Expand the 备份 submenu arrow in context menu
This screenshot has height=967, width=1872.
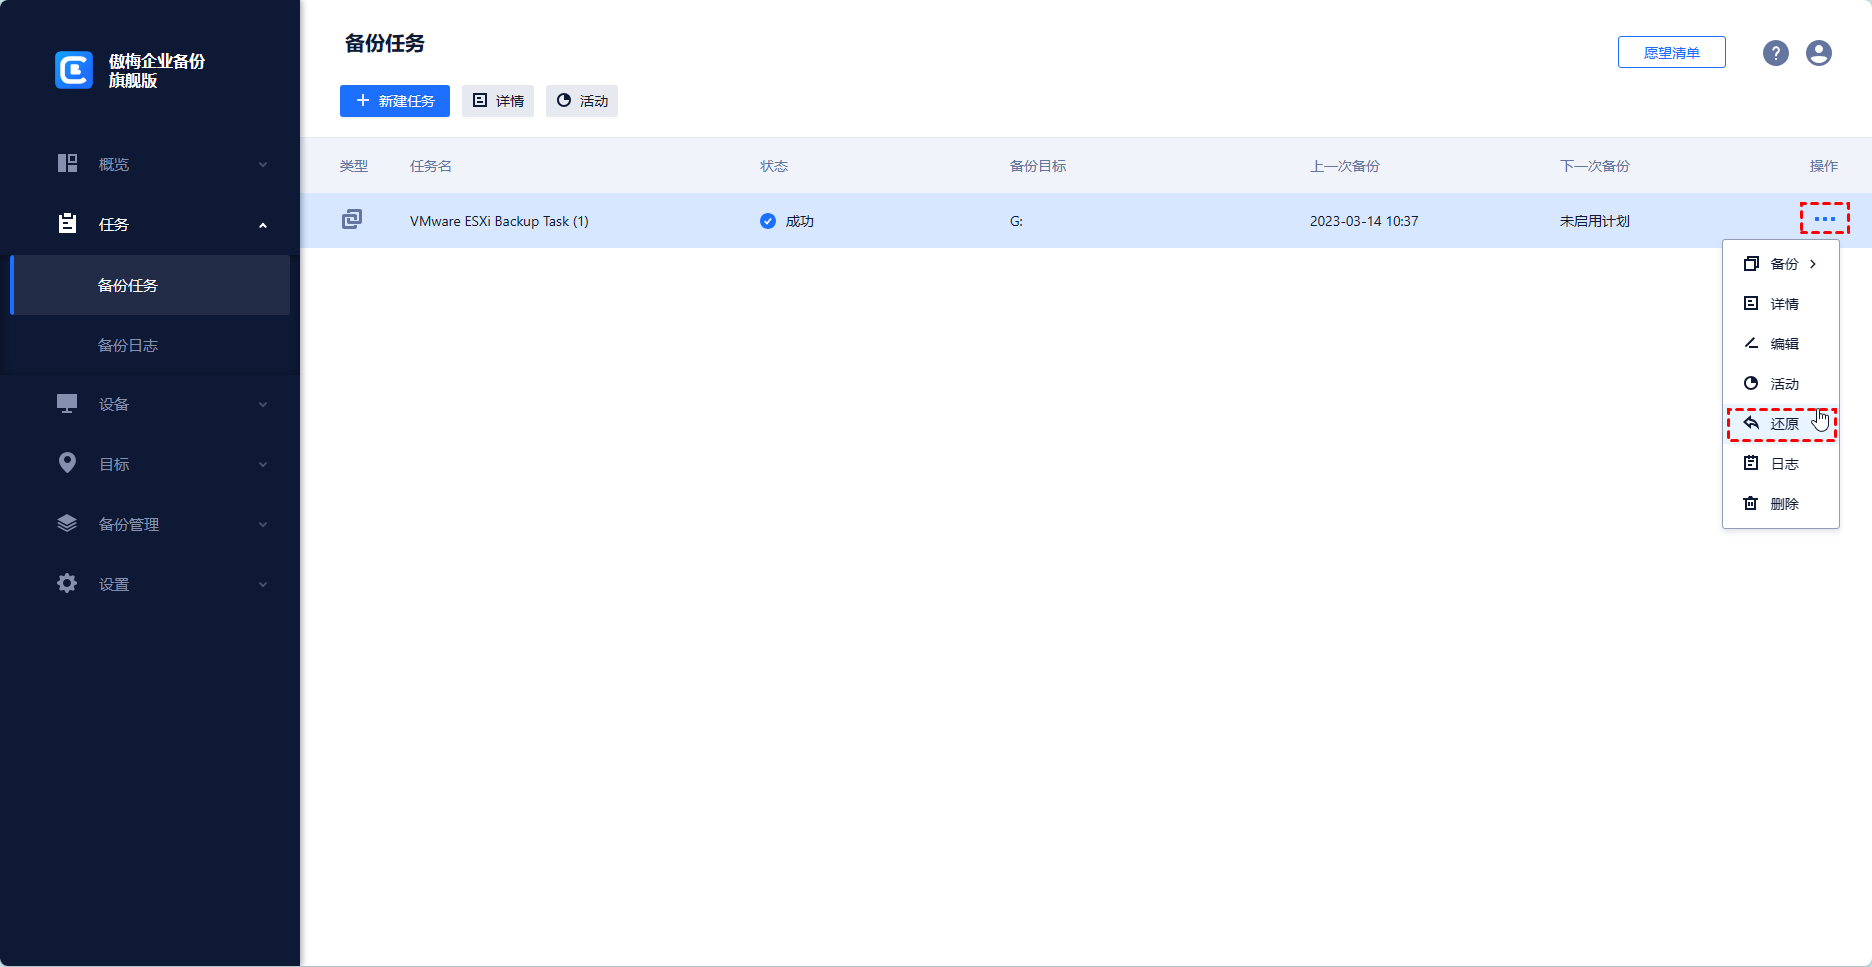[1812, 264]
